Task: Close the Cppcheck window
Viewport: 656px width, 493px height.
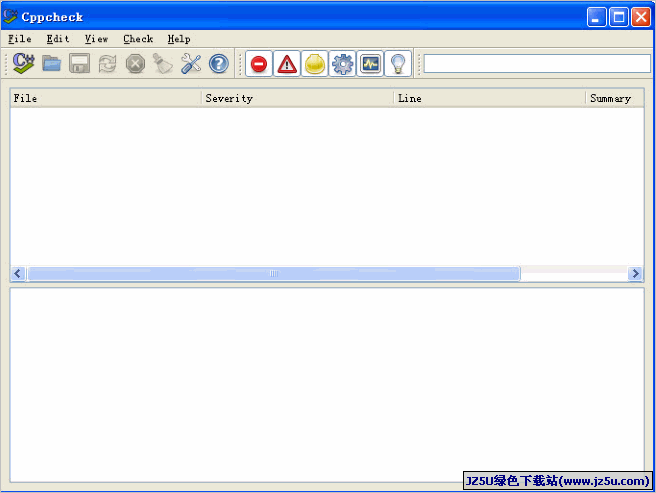Action: [641, 17]
